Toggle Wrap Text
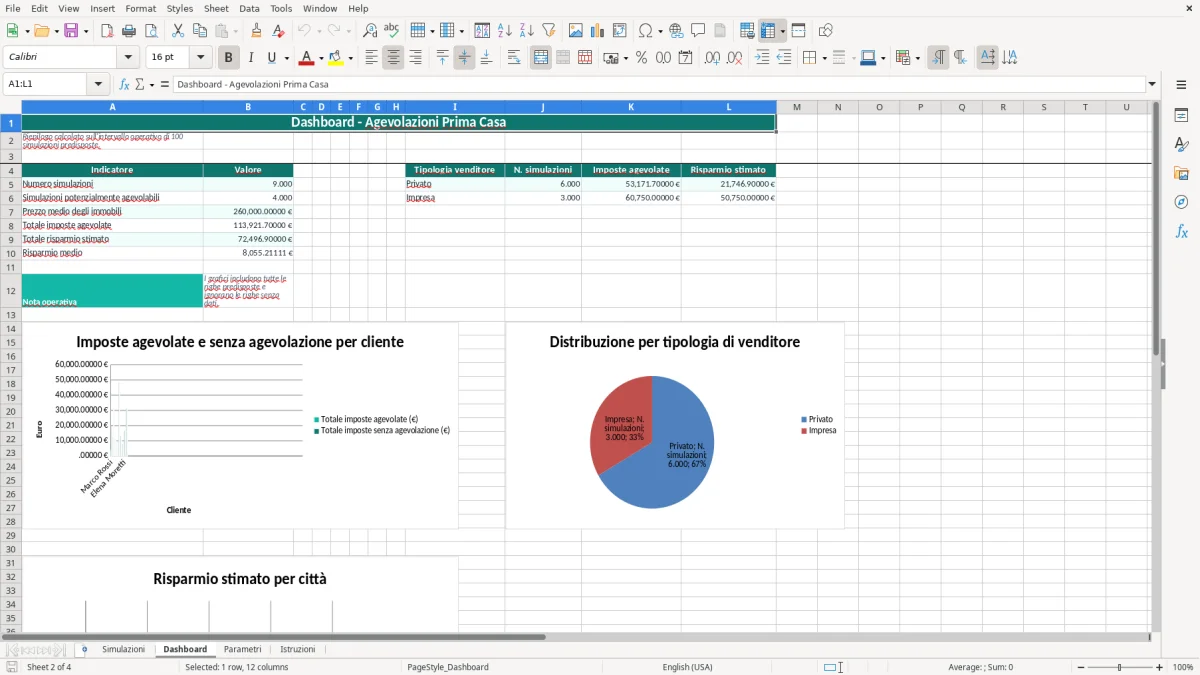 click(514, 58)
